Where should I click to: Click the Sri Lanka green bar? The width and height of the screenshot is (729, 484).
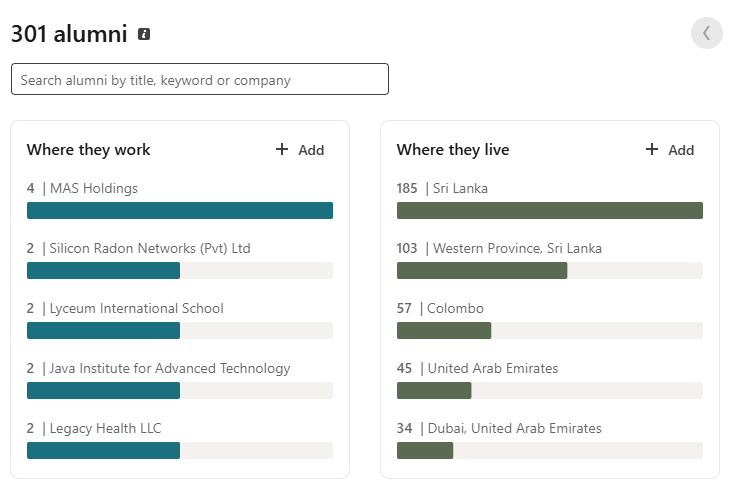click(x=550, y=211)
